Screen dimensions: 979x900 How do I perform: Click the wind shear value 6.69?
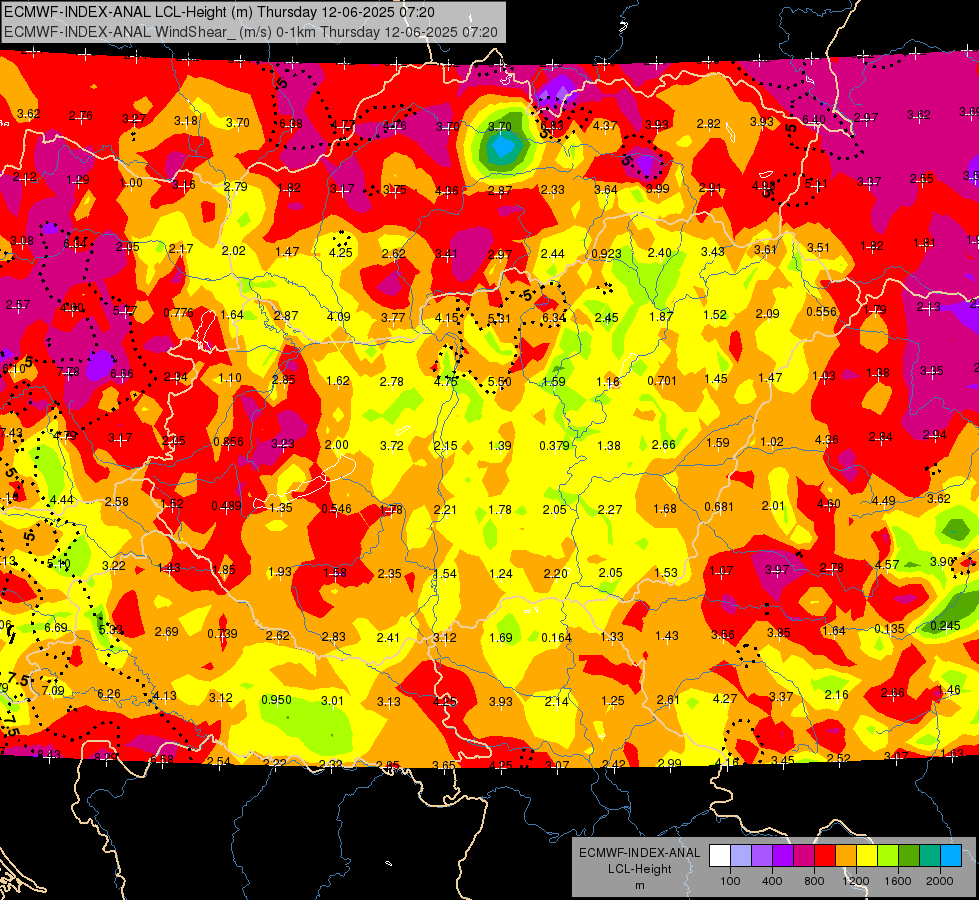(56, 627)
